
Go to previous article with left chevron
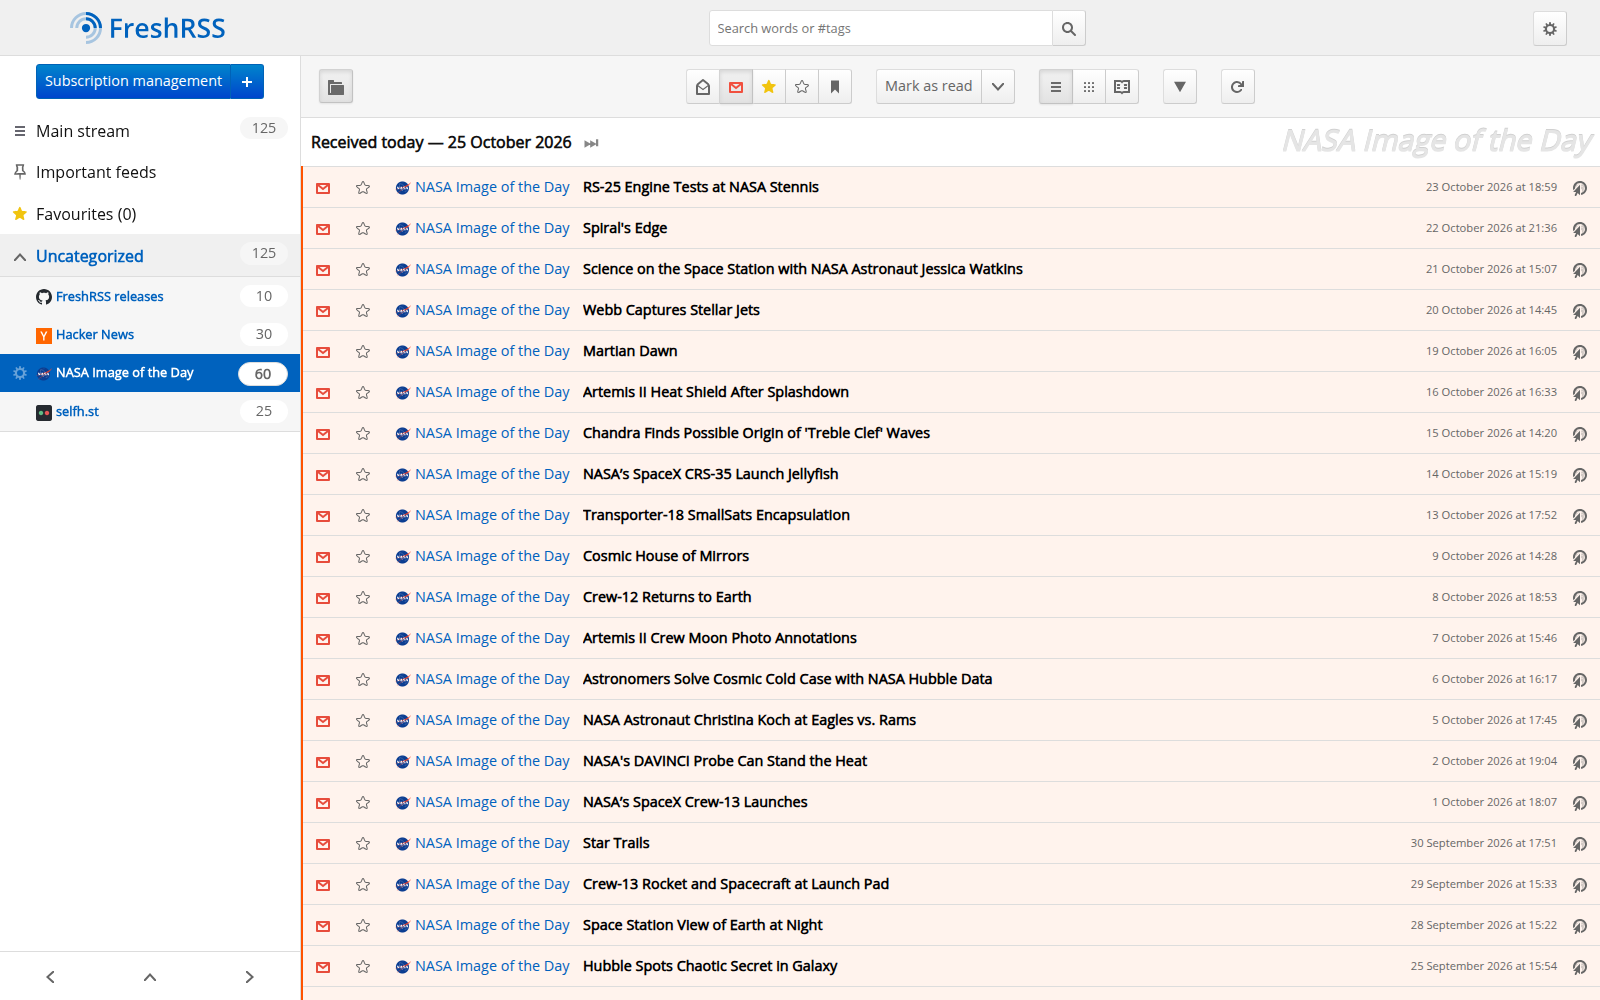point(50,977)
